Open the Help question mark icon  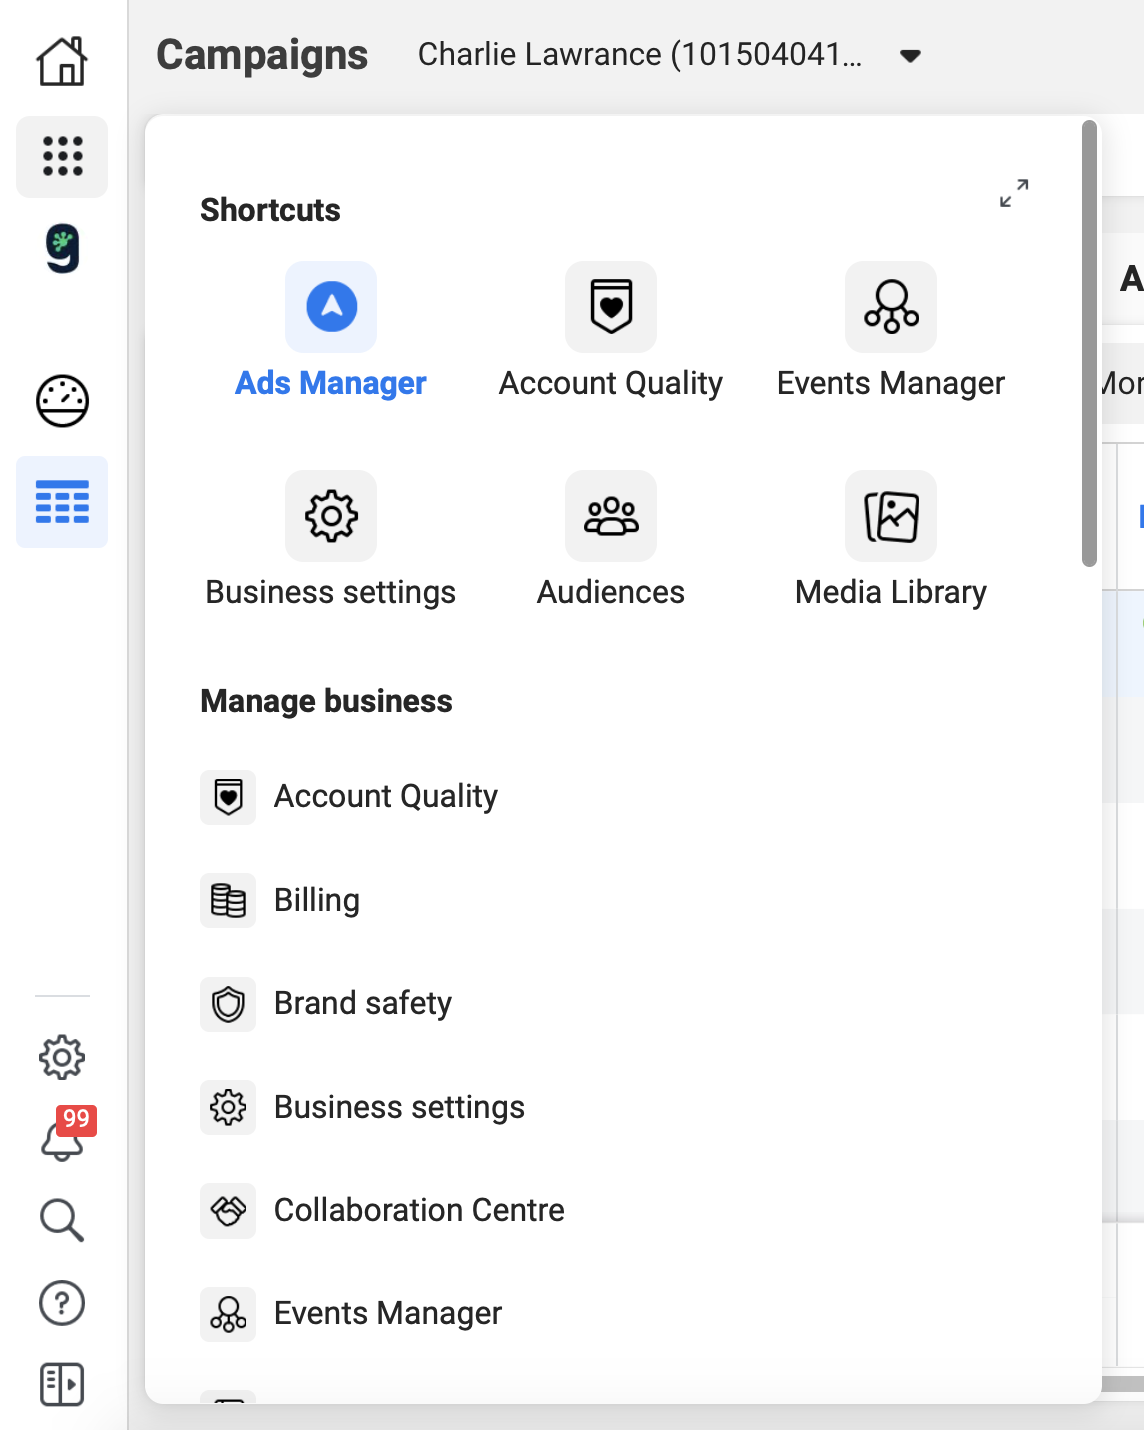[61, 1302]
